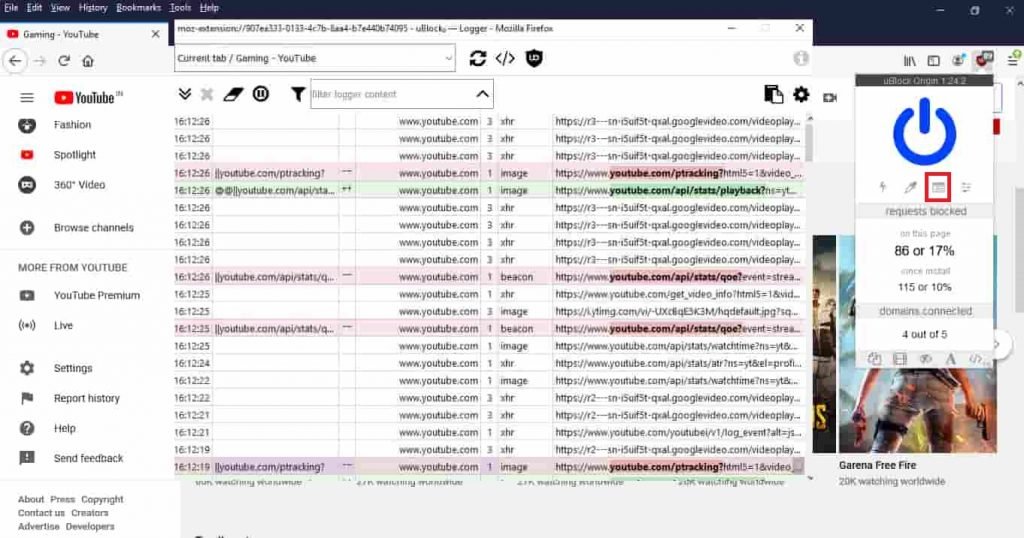This screenshot has height=538, width=1024.
Task: Open the Firefox library icon
Action: coord(910,61)
